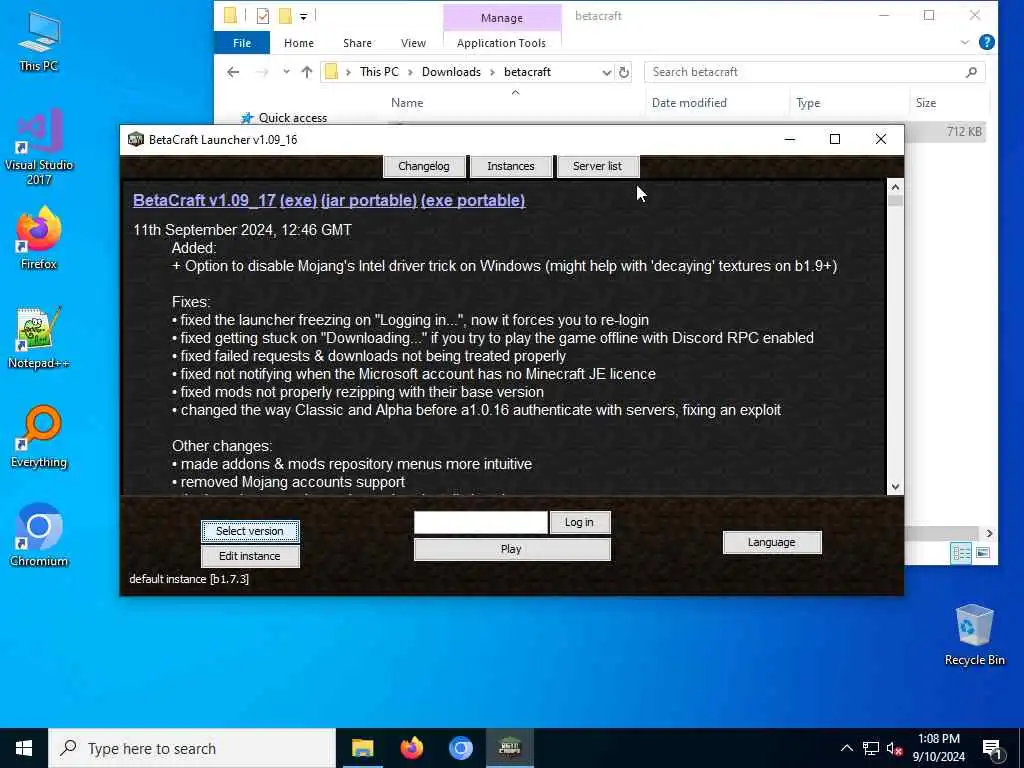The width and height of the screenshot is (1024, 768).
Task: Click the Edit instance button
Action: 250,556
